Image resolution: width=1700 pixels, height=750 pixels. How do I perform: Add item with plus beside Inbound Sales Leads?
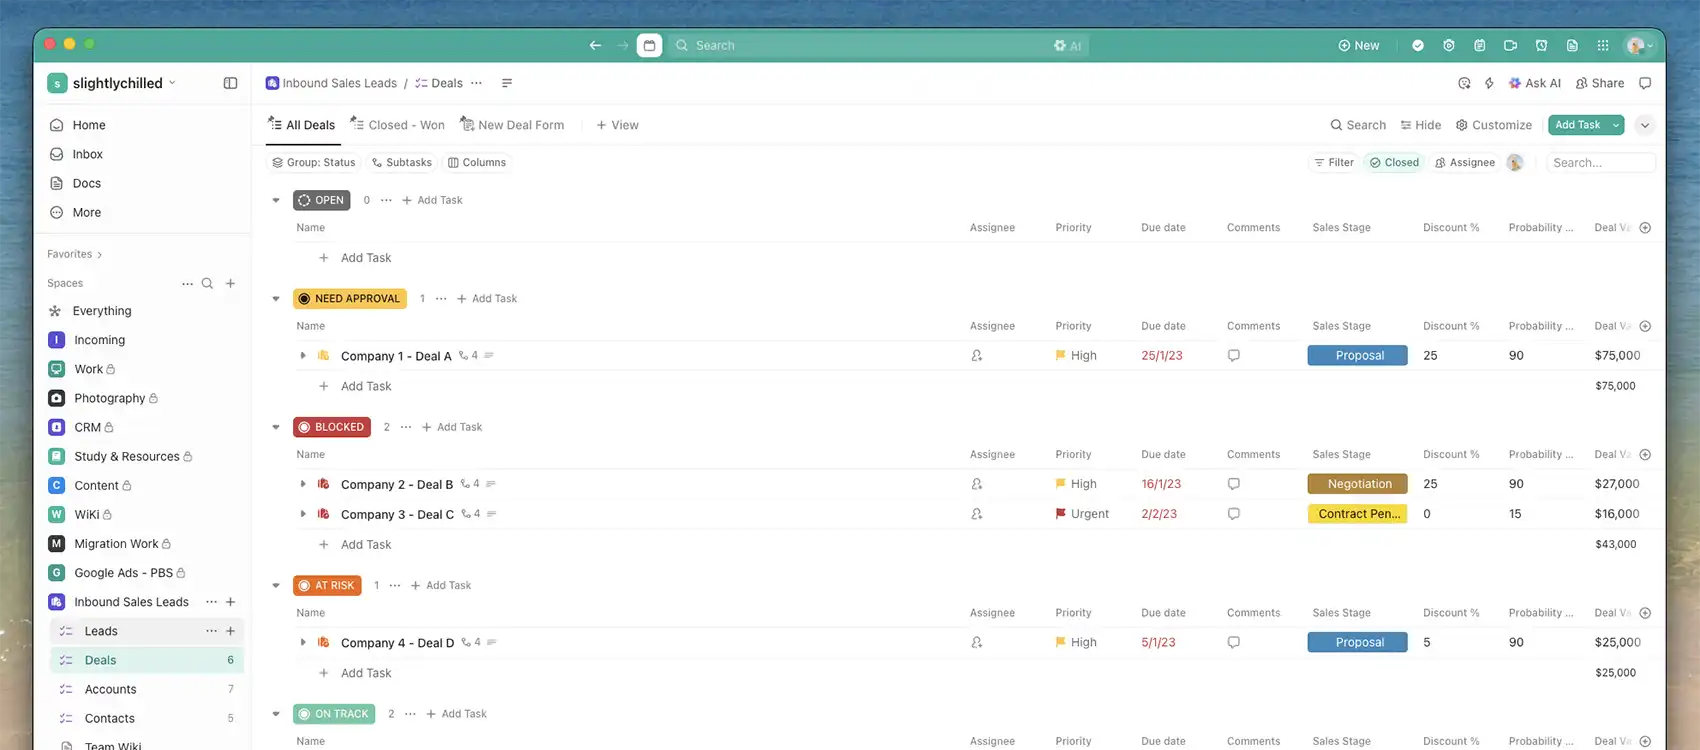pos(230,602)
